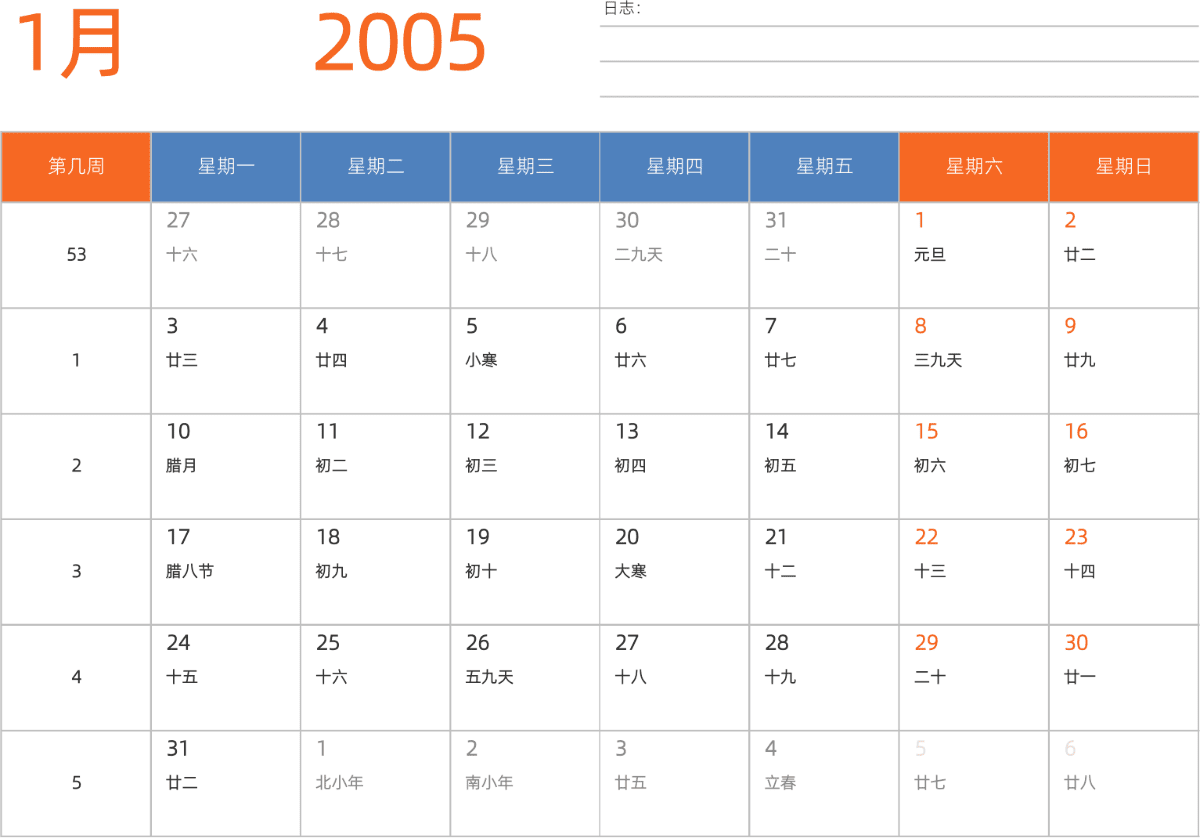
Task: Select Sunday date 9 labeled 廿九
Action: (x=1124, y=361)
